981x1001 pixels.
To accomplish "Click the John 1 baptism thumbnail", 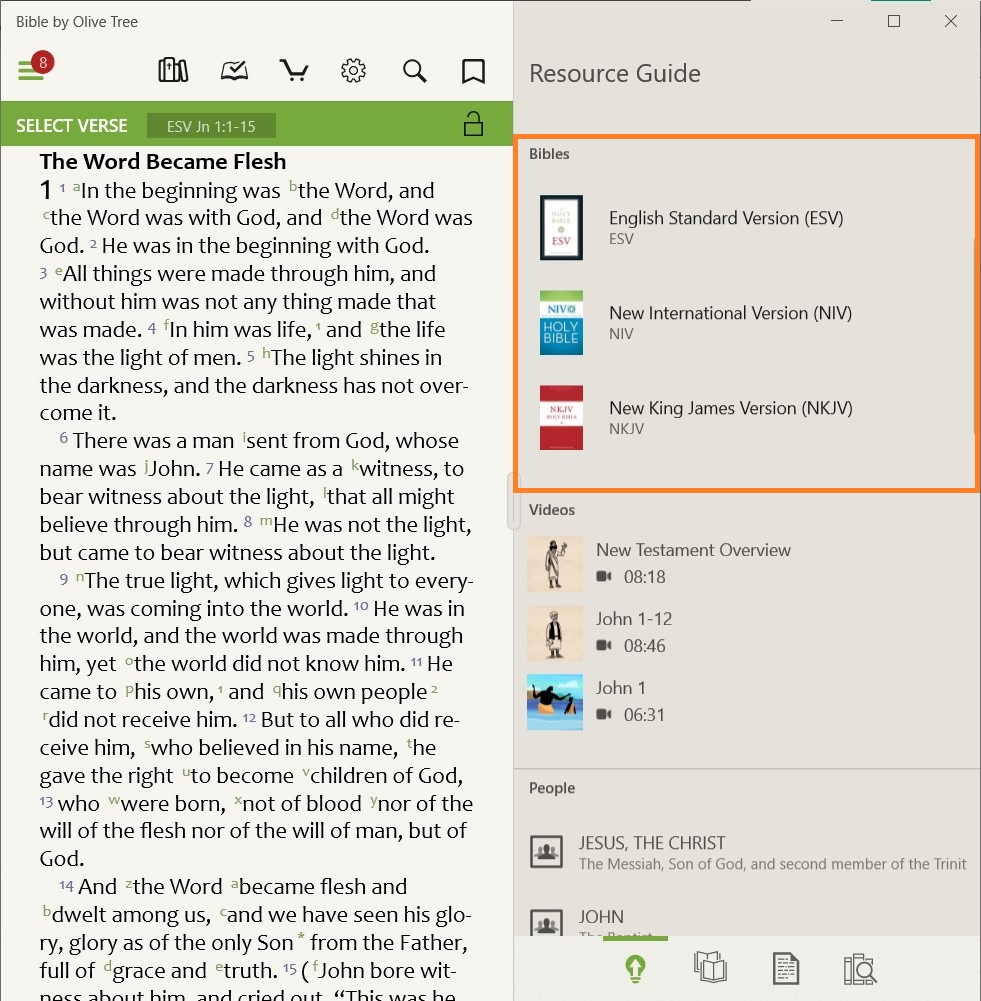I will [x=555, y=702].
